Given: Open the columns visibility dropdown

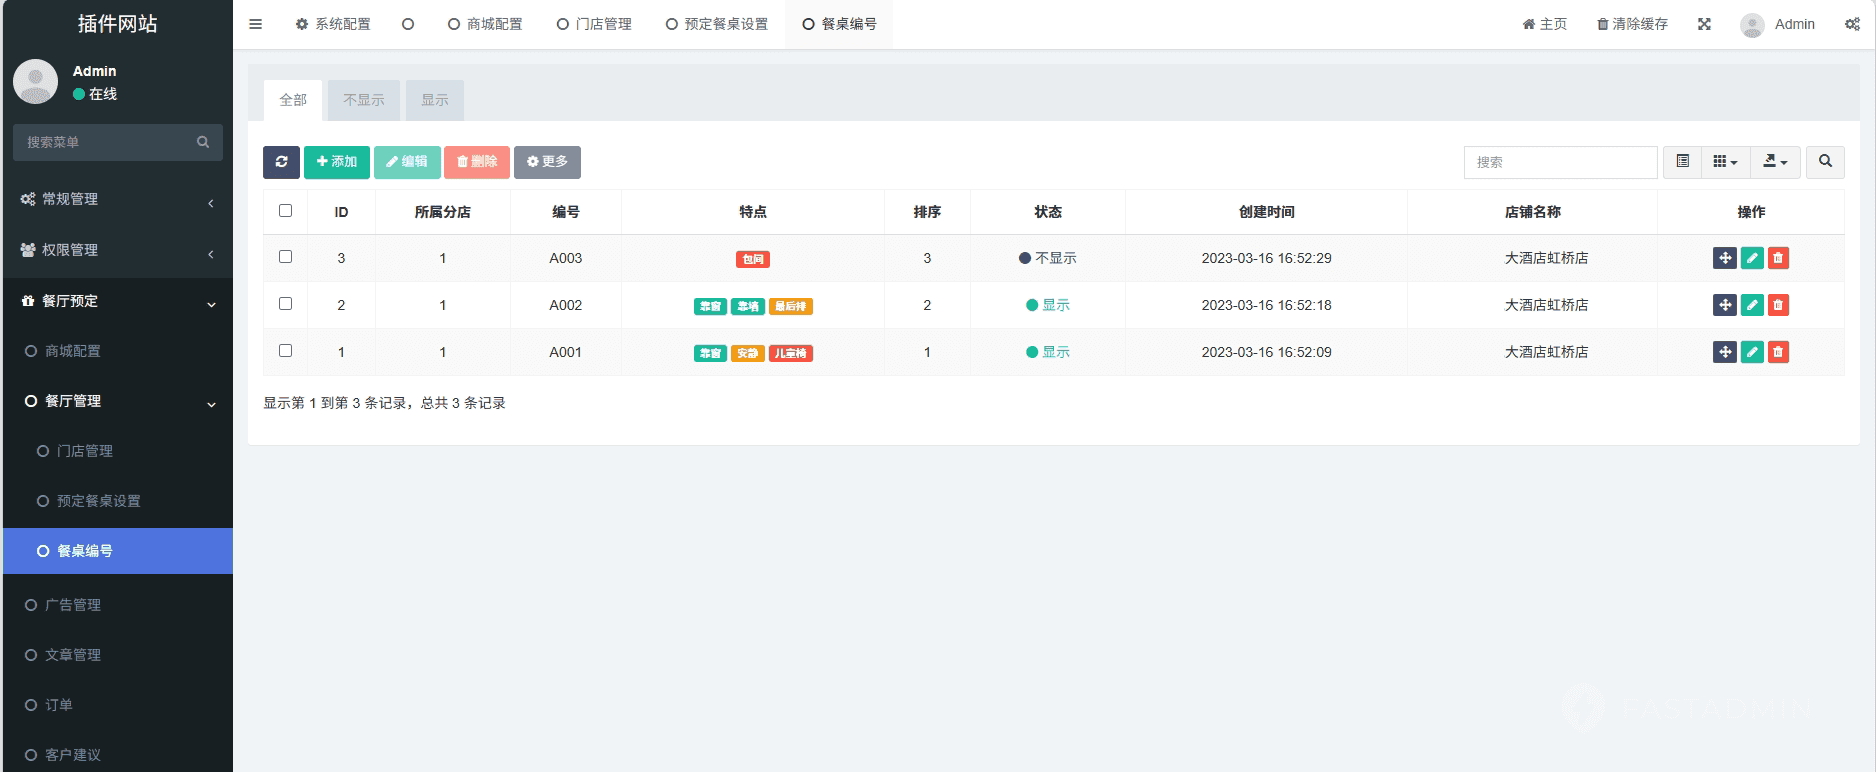Looking at the screenshot, I should pos(1725,162).
